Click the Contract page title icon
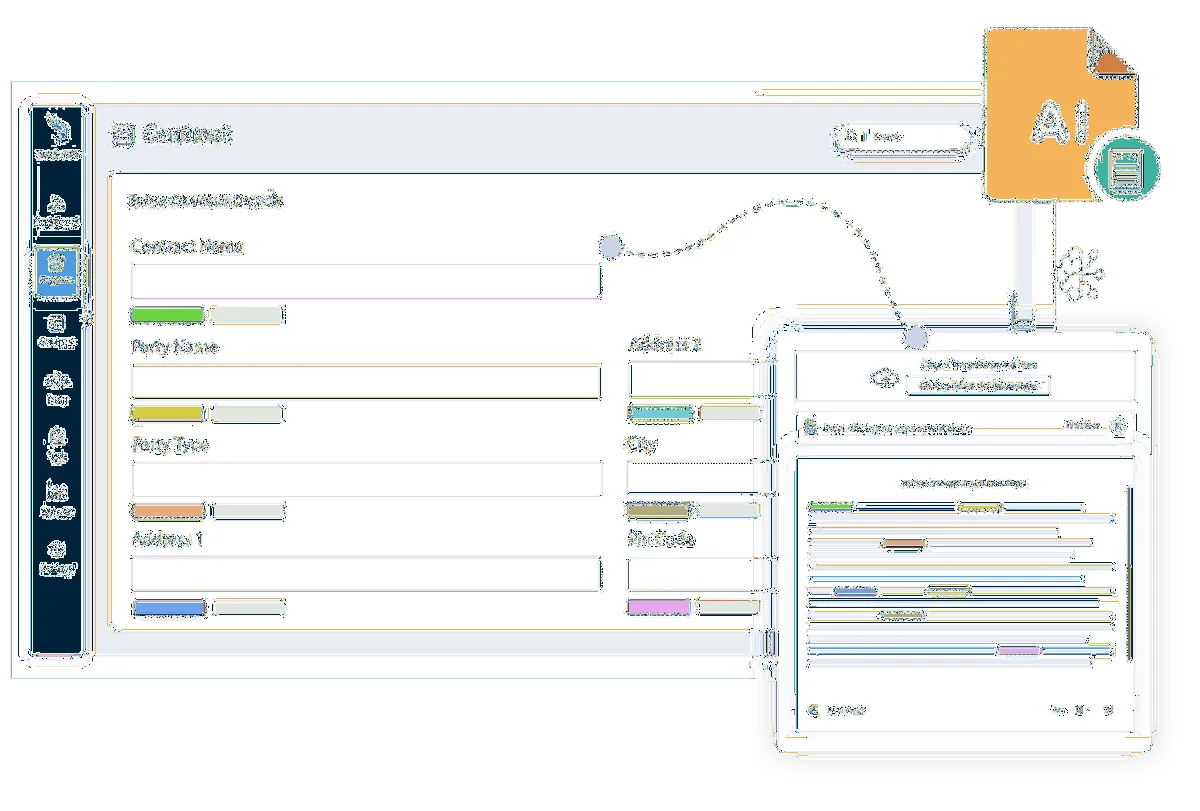The height and width of the screenshot is (811, 1200). [122, 135]
